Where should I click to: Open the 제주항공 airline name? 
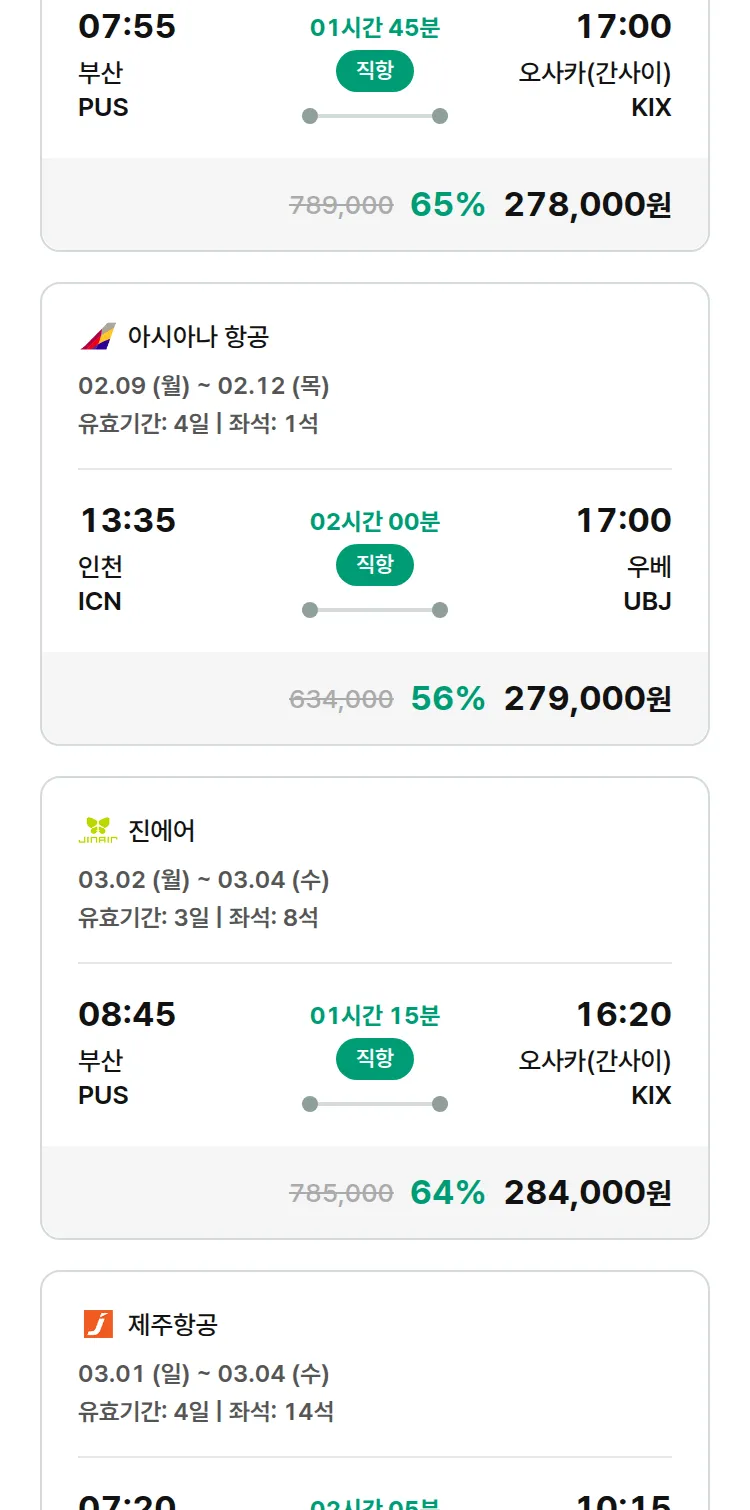point(173,1325)
